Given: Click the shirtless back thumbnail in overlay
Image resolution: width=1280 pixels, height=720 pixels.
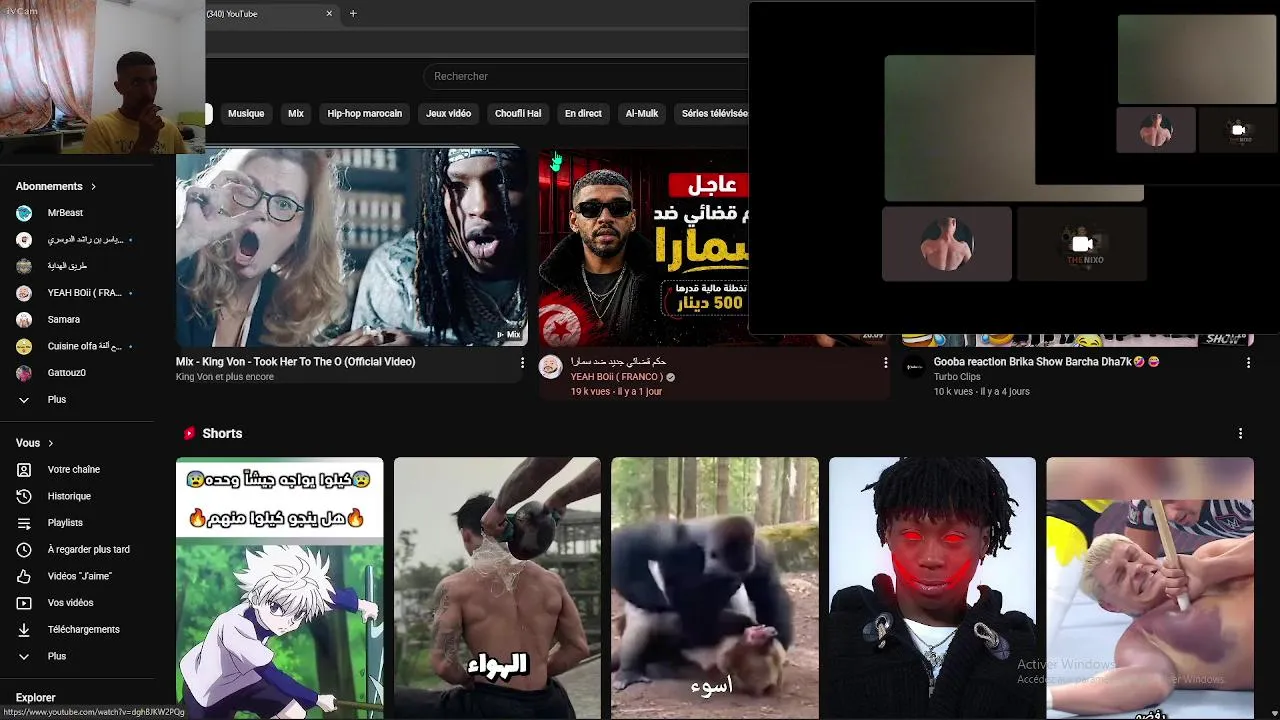Looking at the screenshot, I should [x=947, y=244].
